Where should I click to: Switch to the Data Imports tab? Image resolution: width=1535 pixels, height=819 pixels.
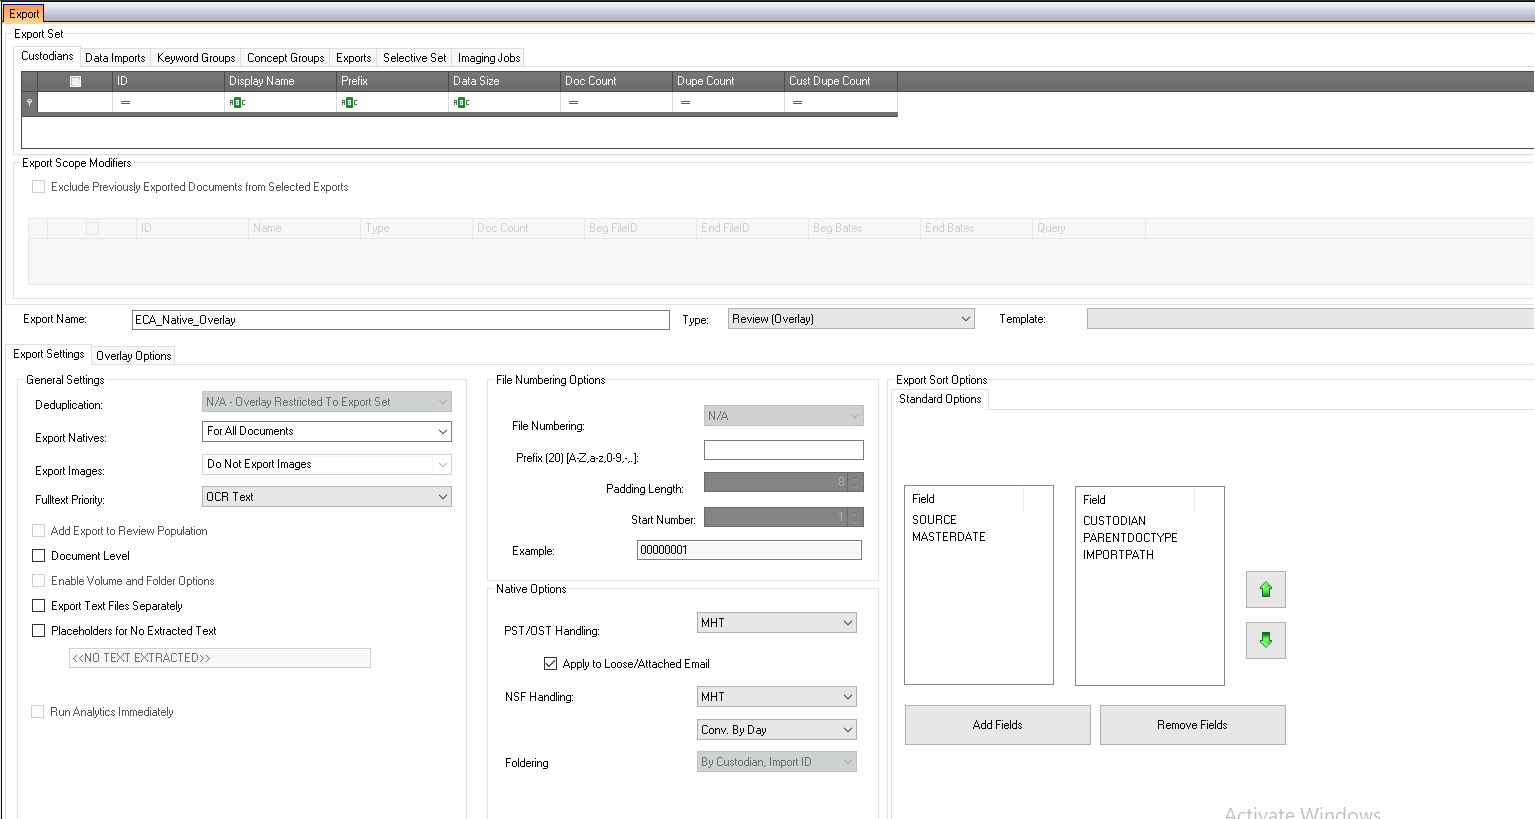(x=115, y=58)
